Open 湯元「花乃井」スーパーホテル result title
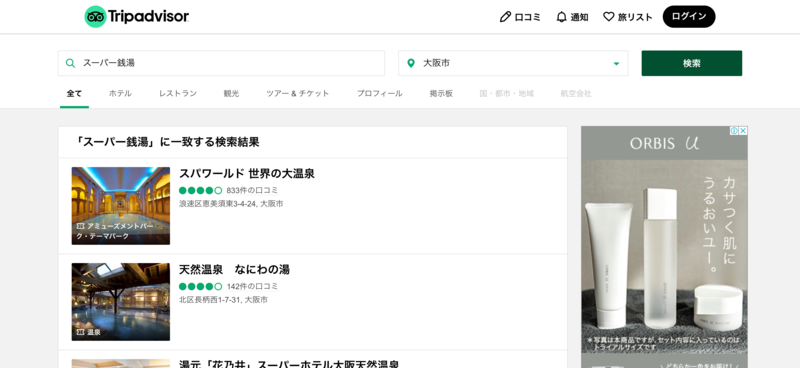800x368 pixels. [289, 364]
